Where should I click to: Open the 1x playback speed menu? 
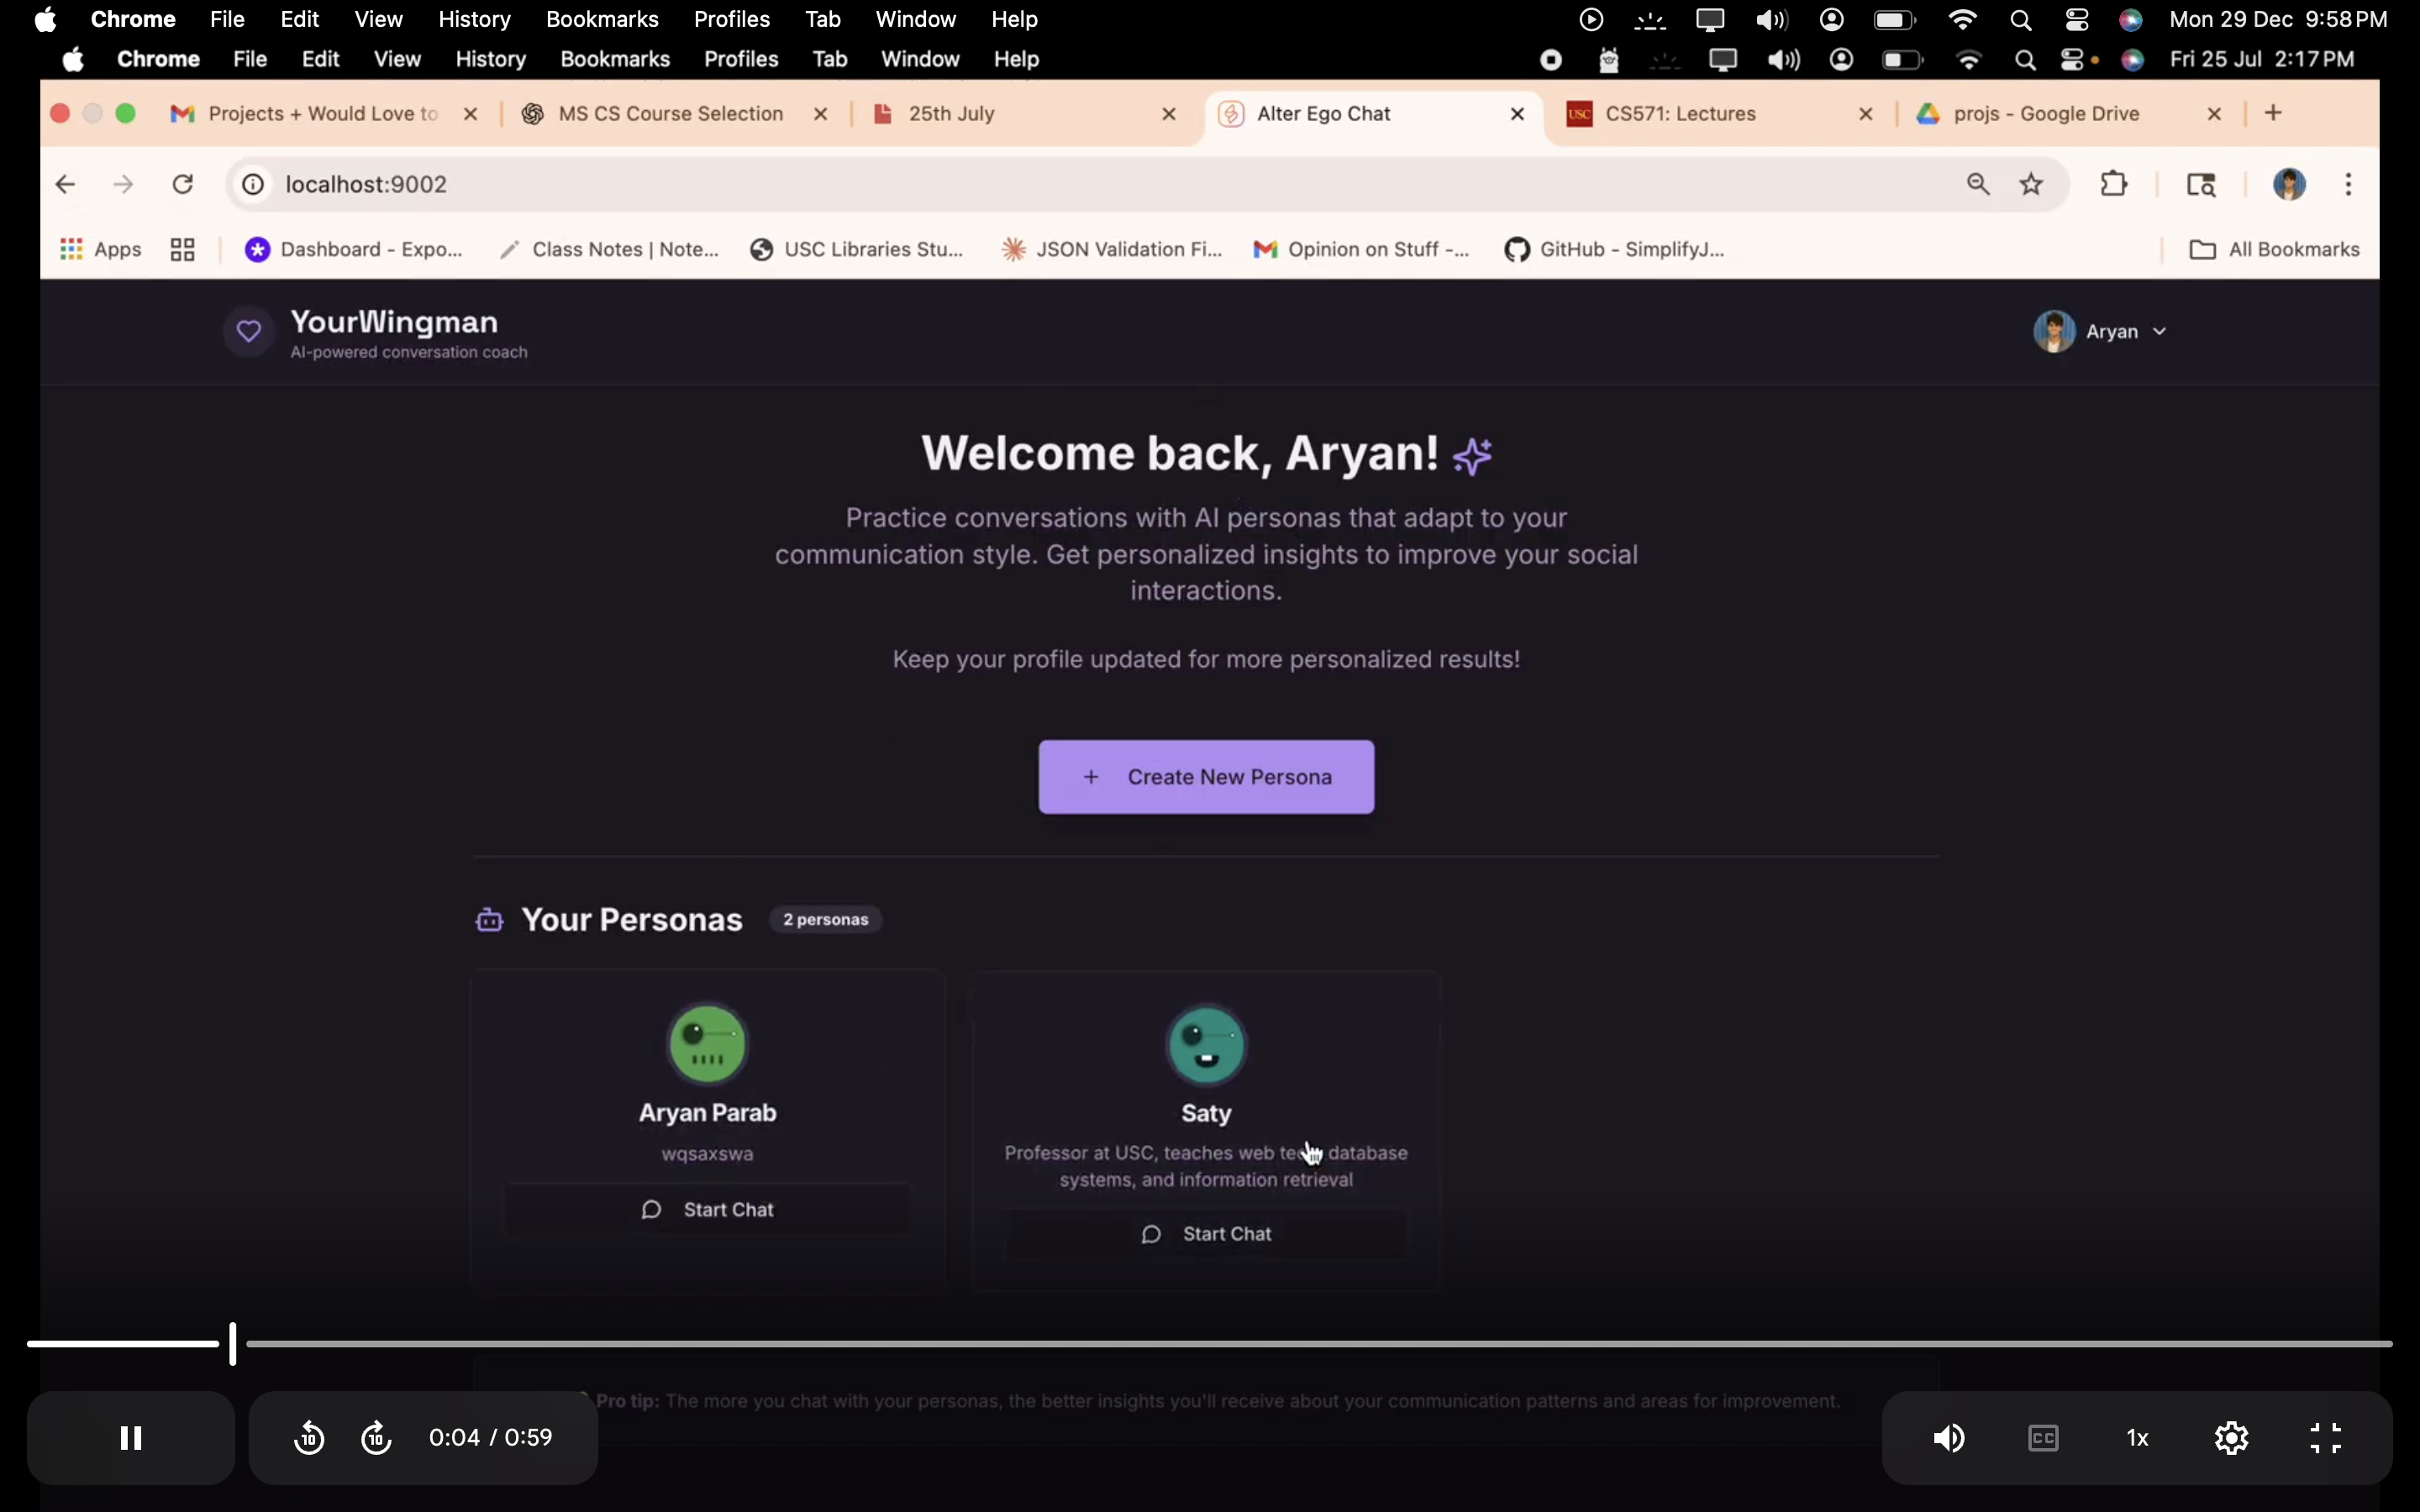click(2138, 1438)
